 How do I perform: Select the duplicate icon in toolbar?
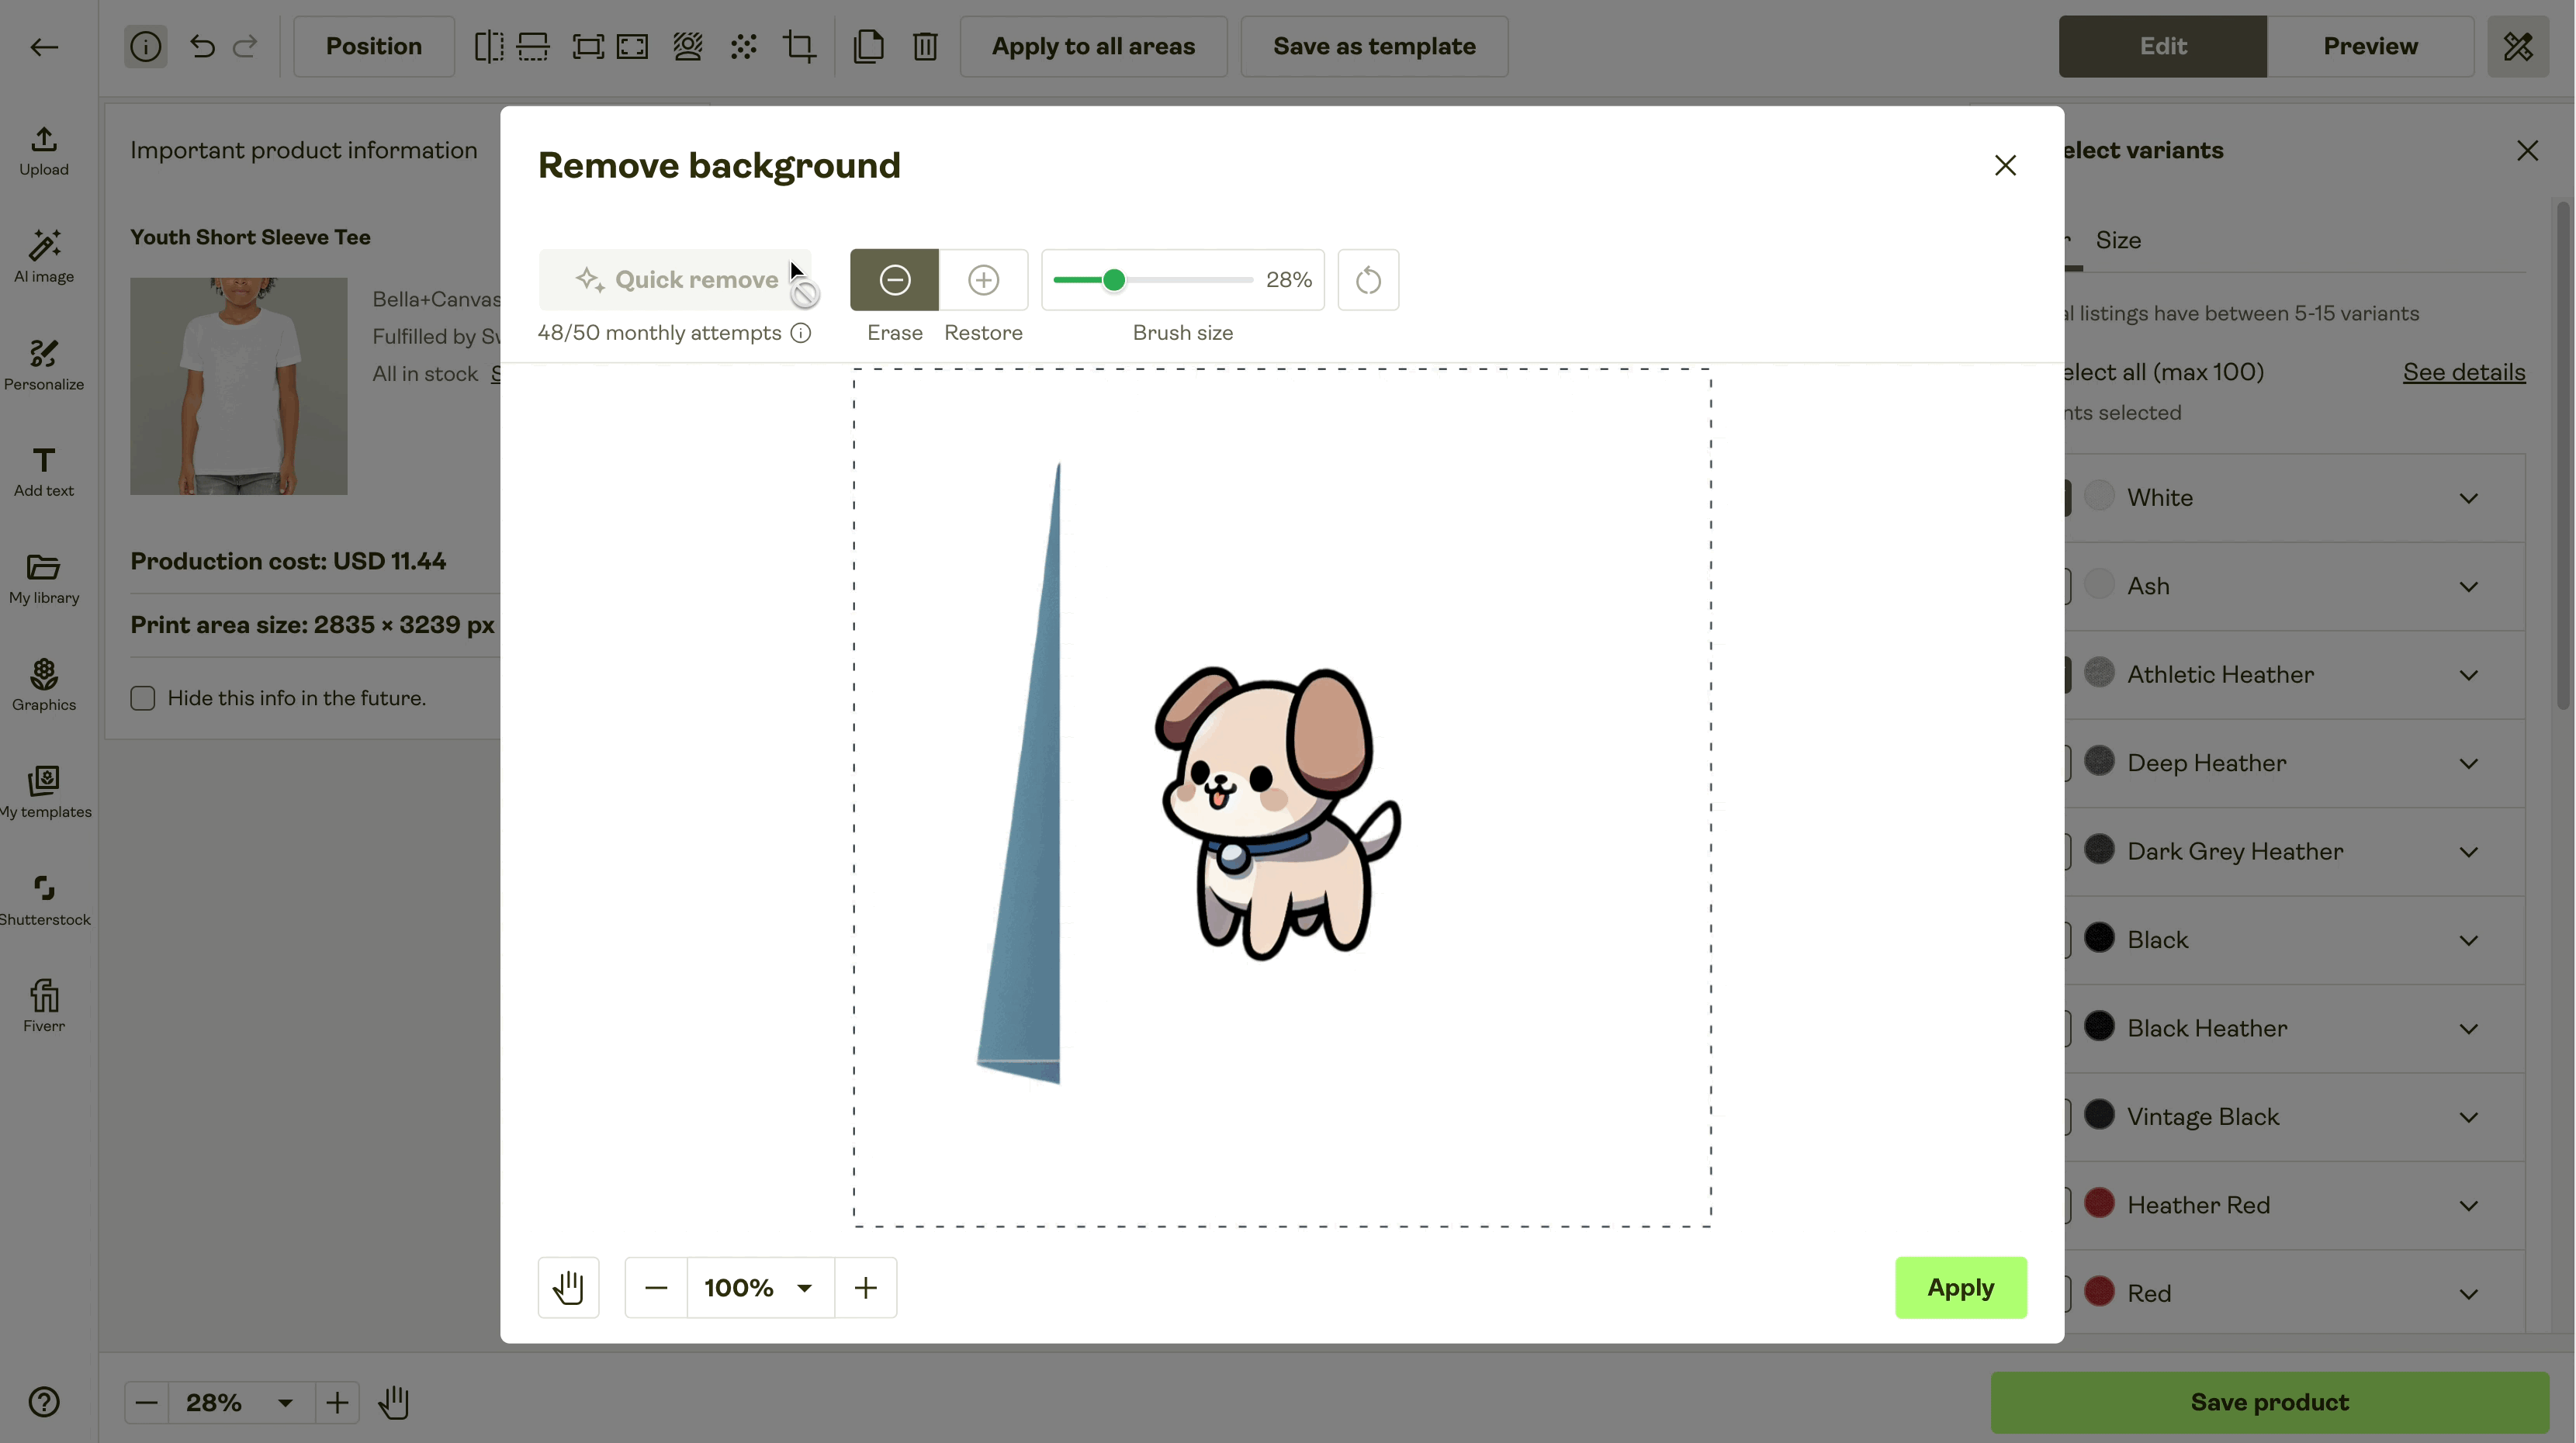(868, 46)
